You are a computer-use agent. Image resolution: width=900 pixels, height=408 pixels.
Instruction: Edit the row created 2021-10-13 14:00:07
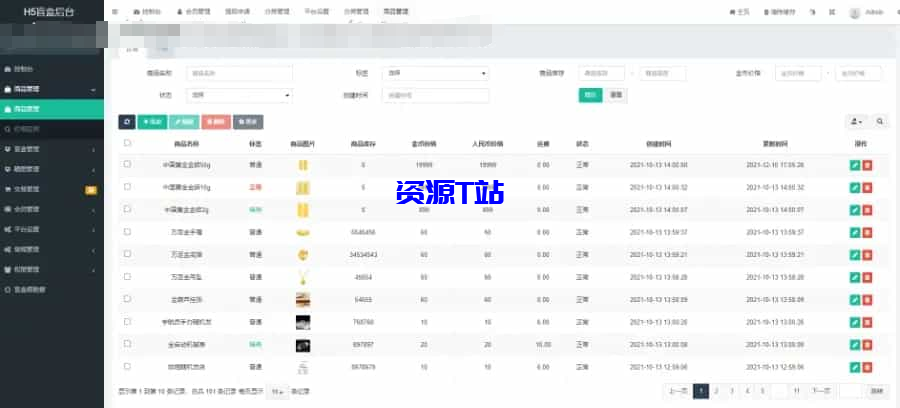[855, 210]
